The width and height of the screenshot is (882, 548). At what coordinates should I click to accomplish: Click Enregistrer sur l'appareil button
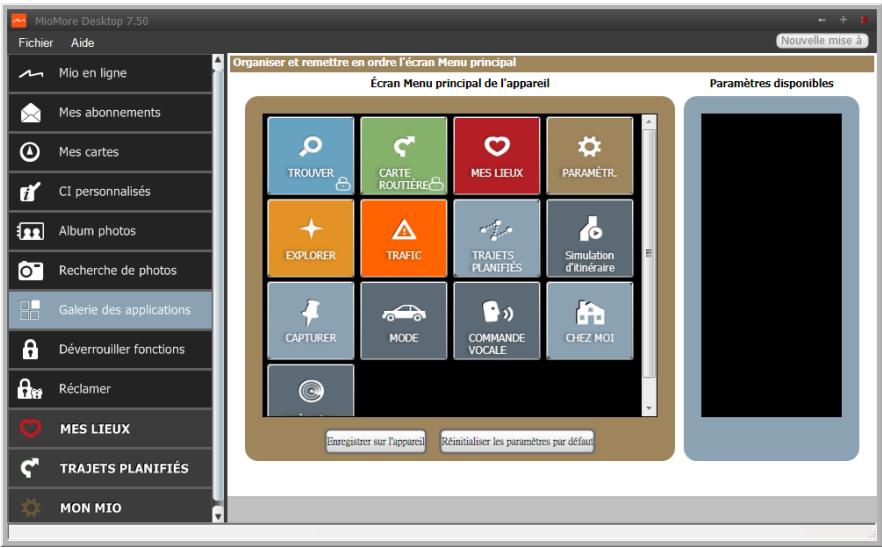point(376,441)
